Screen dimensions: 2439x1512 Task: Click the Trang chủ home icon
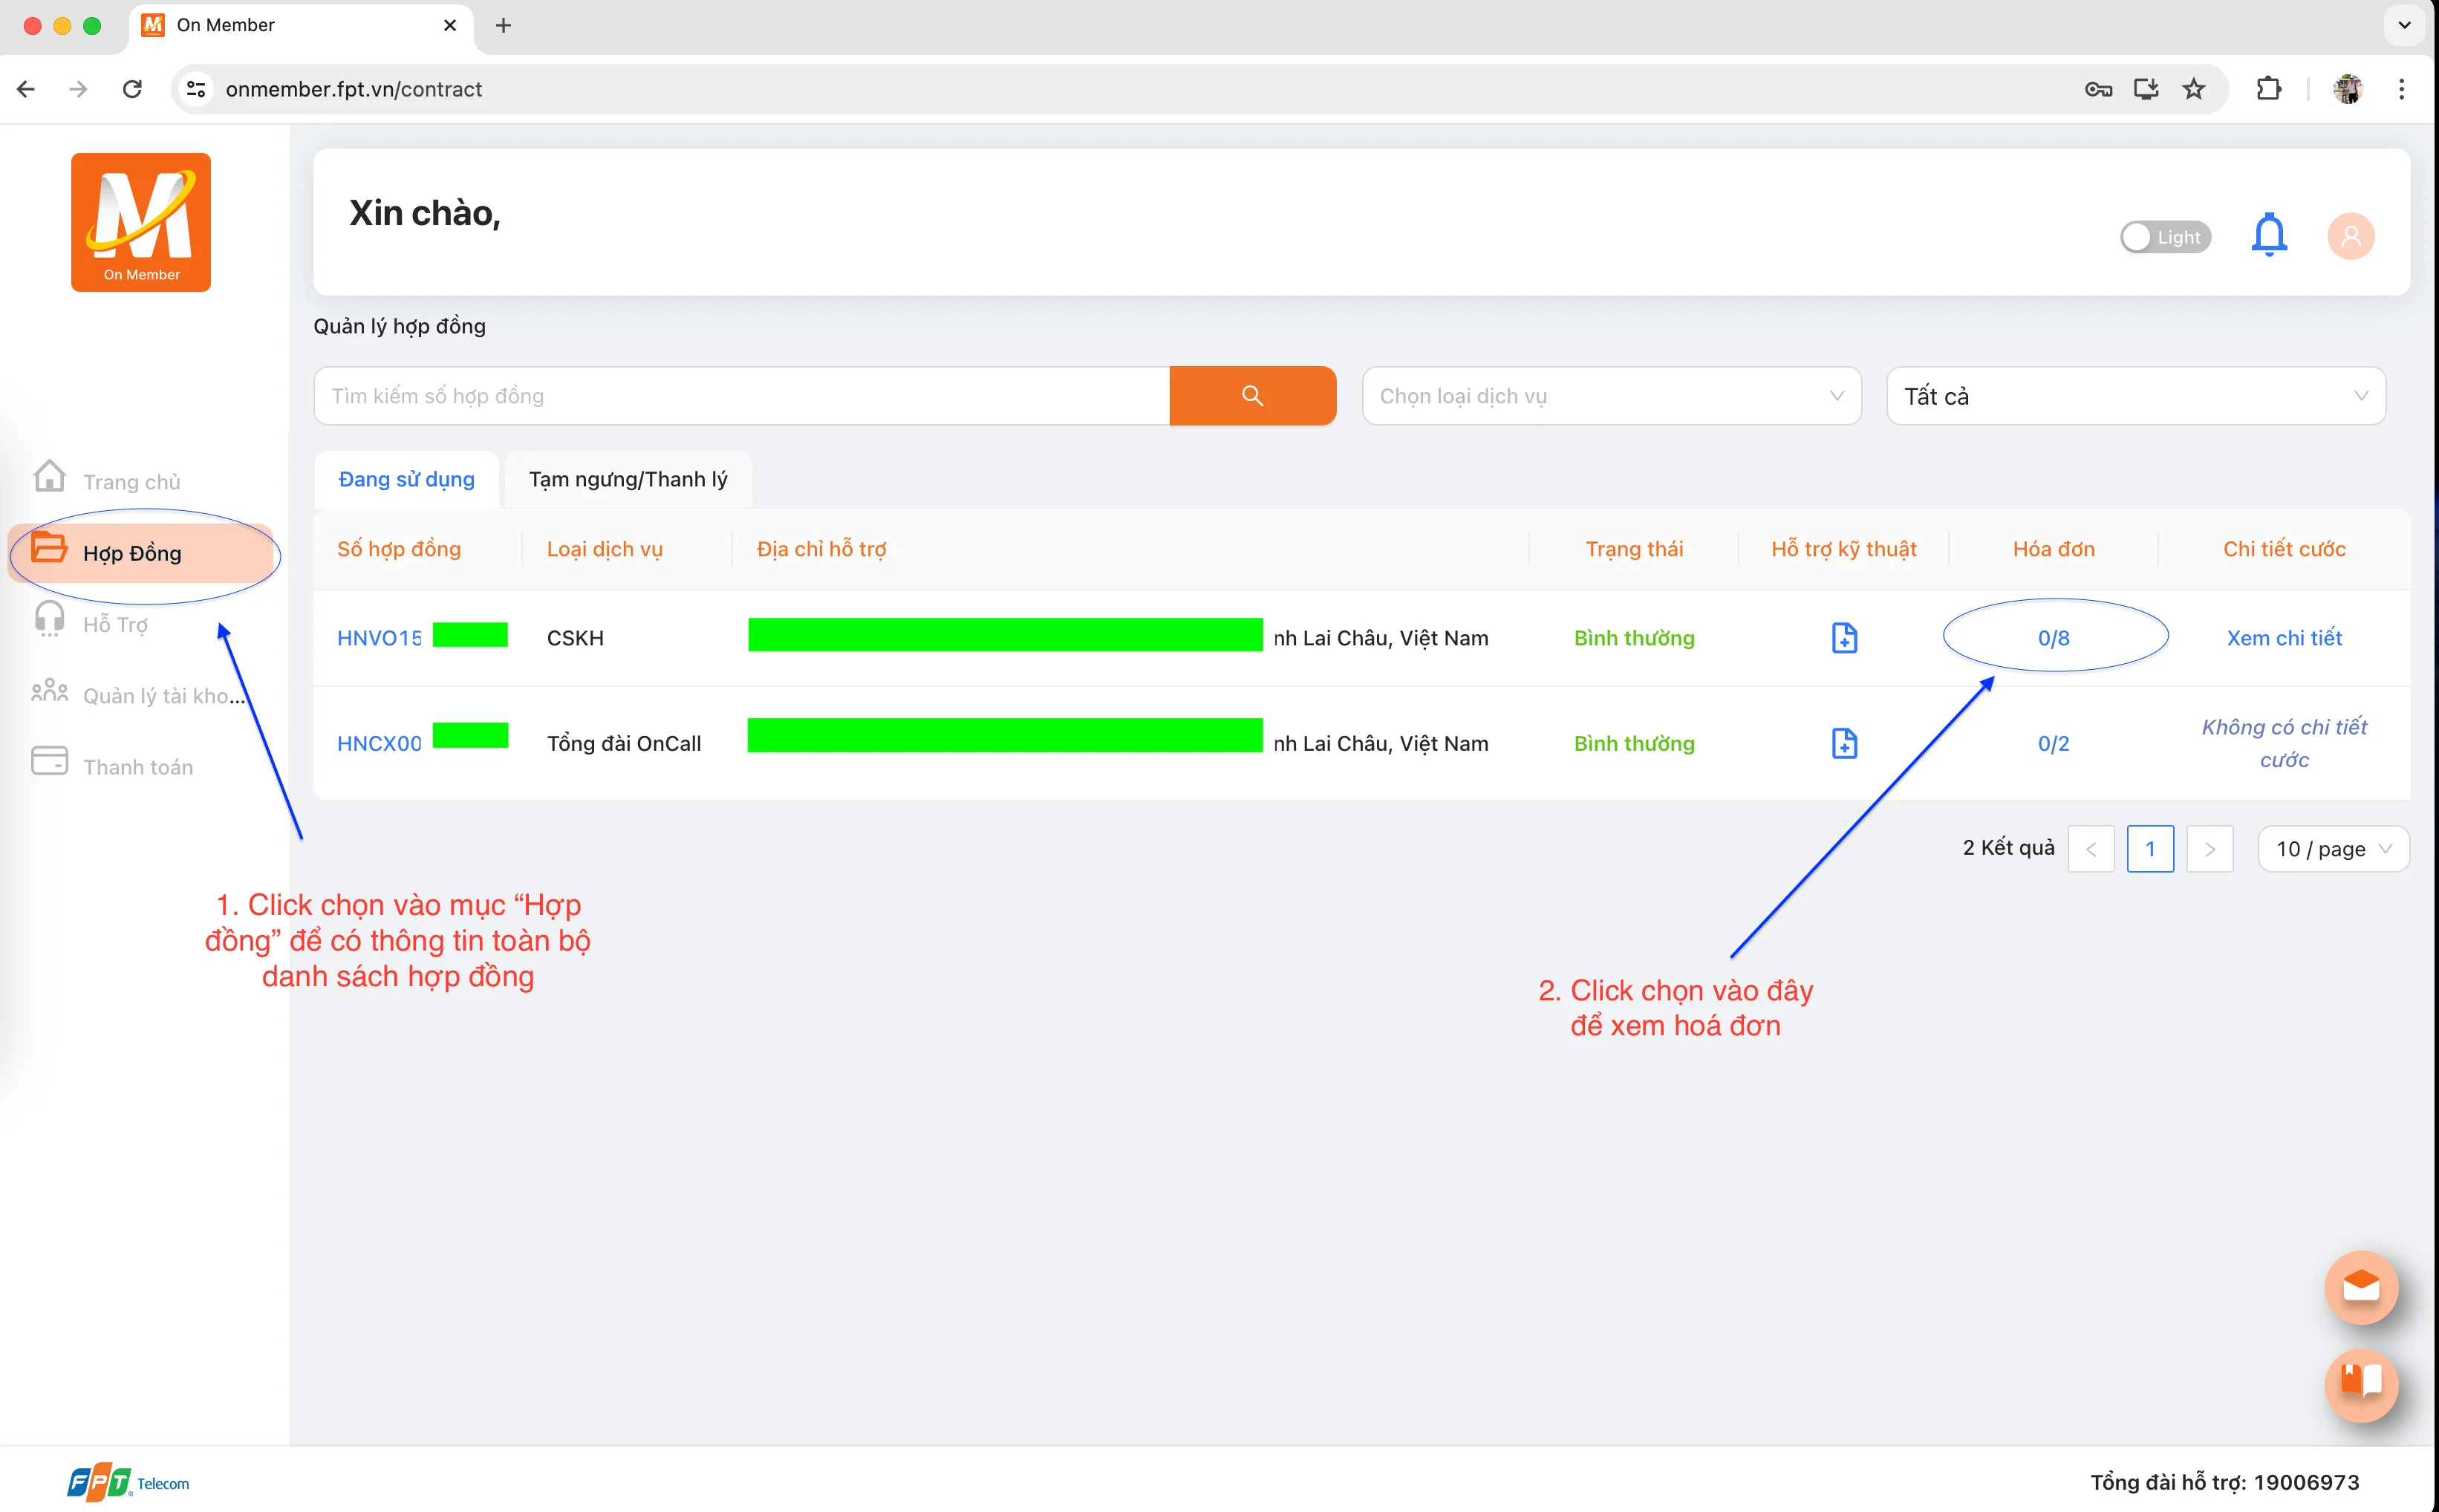click(48, 477)
